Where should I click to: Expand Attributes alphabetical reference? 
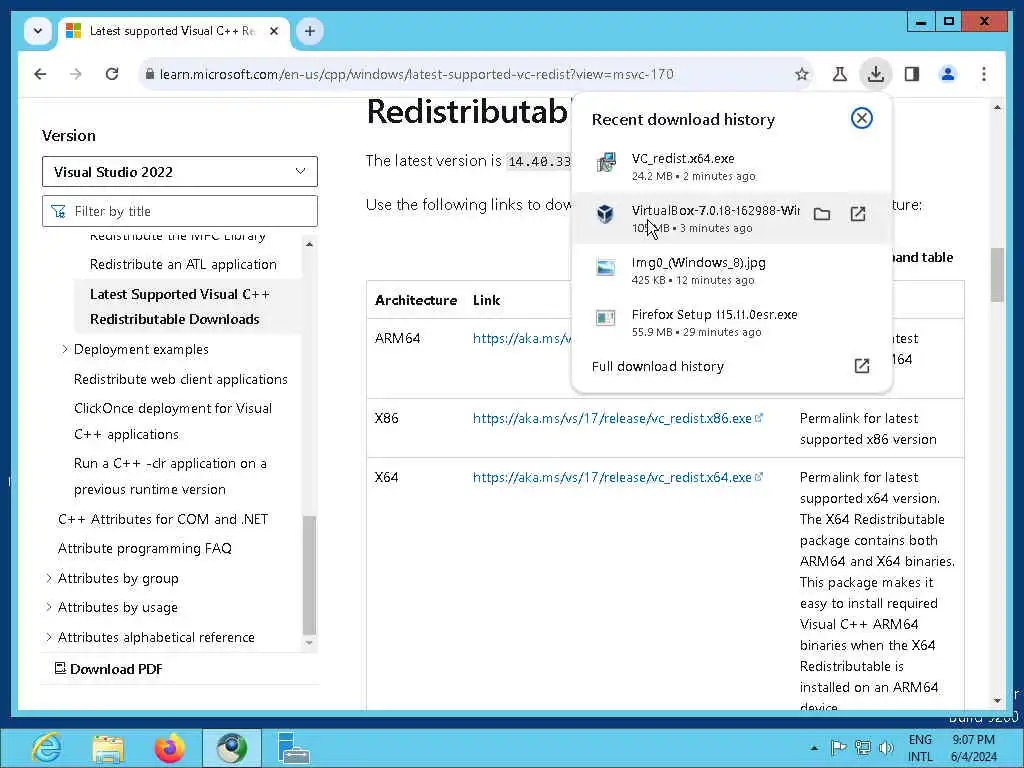coord(48,637)
